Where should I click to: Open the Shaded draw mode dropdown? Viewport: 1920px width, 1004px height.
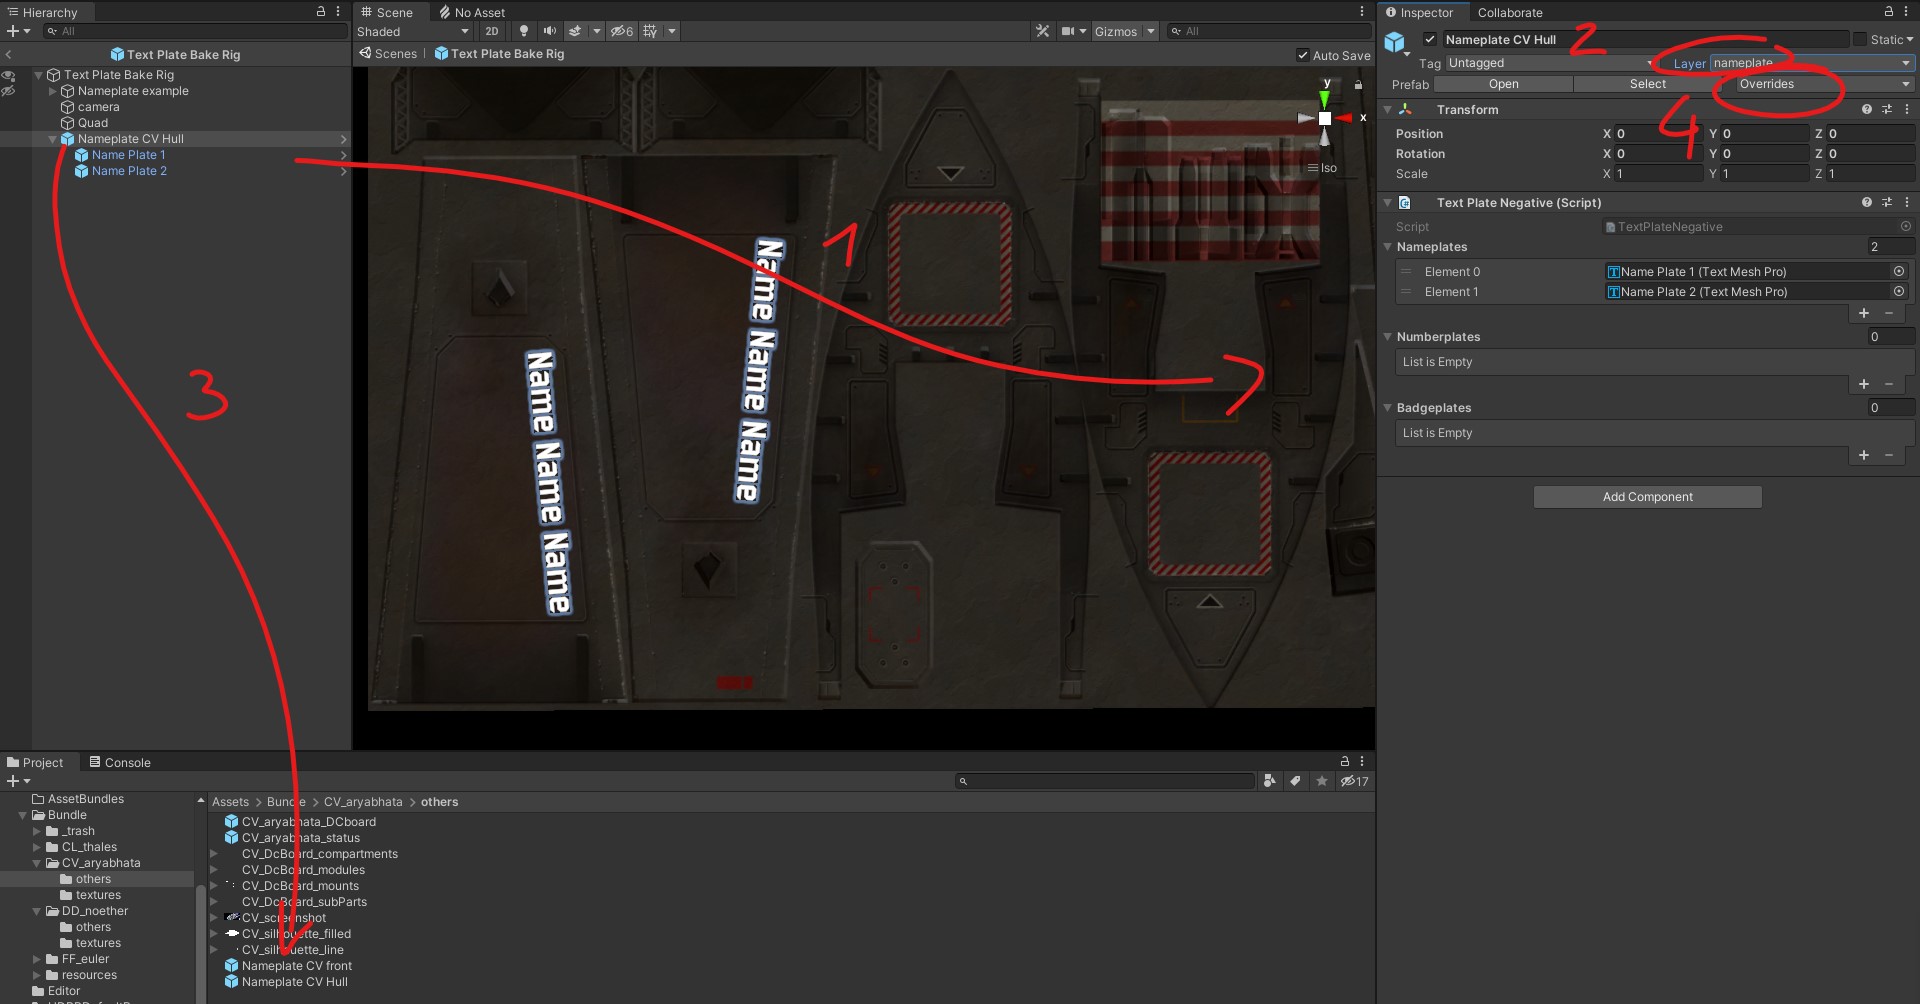pos(413,31)
